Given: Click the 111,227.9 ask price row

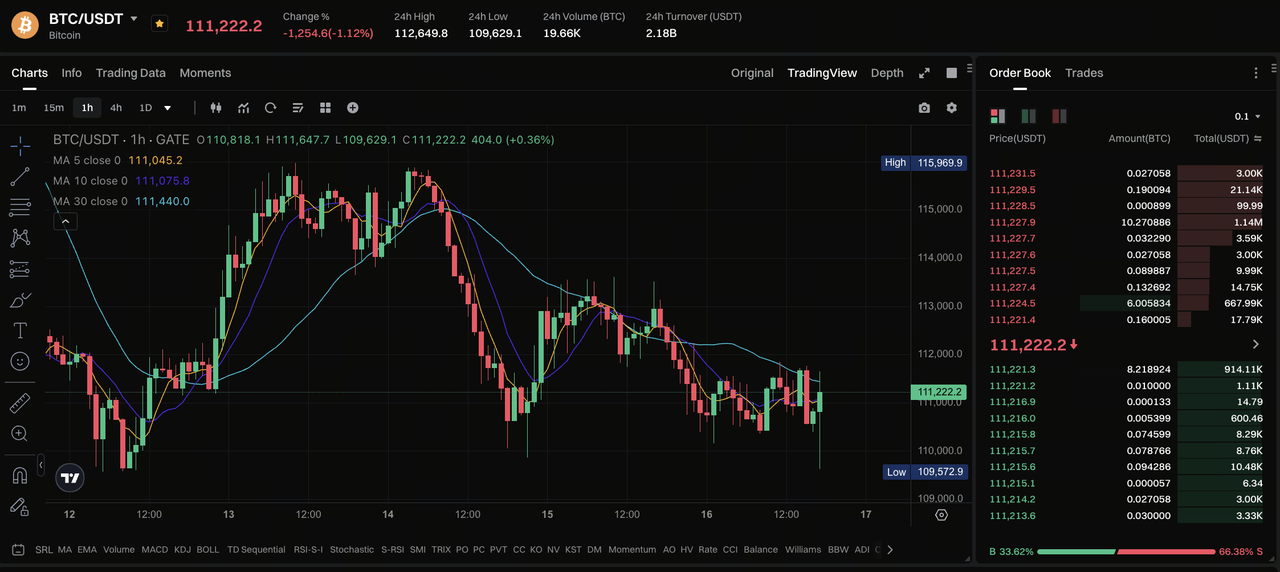Looking at the screenshot, I should (x=1125, y=222).
